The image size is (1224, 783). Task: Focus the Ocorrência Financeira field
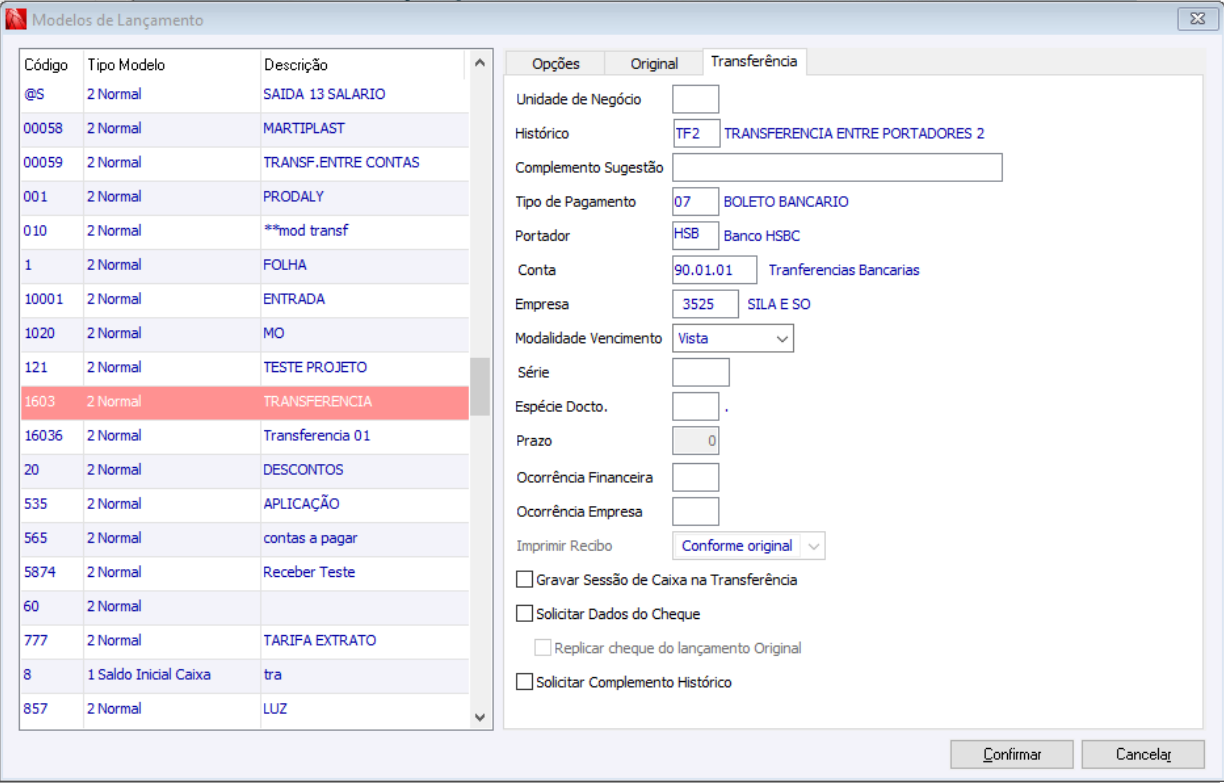696,477
